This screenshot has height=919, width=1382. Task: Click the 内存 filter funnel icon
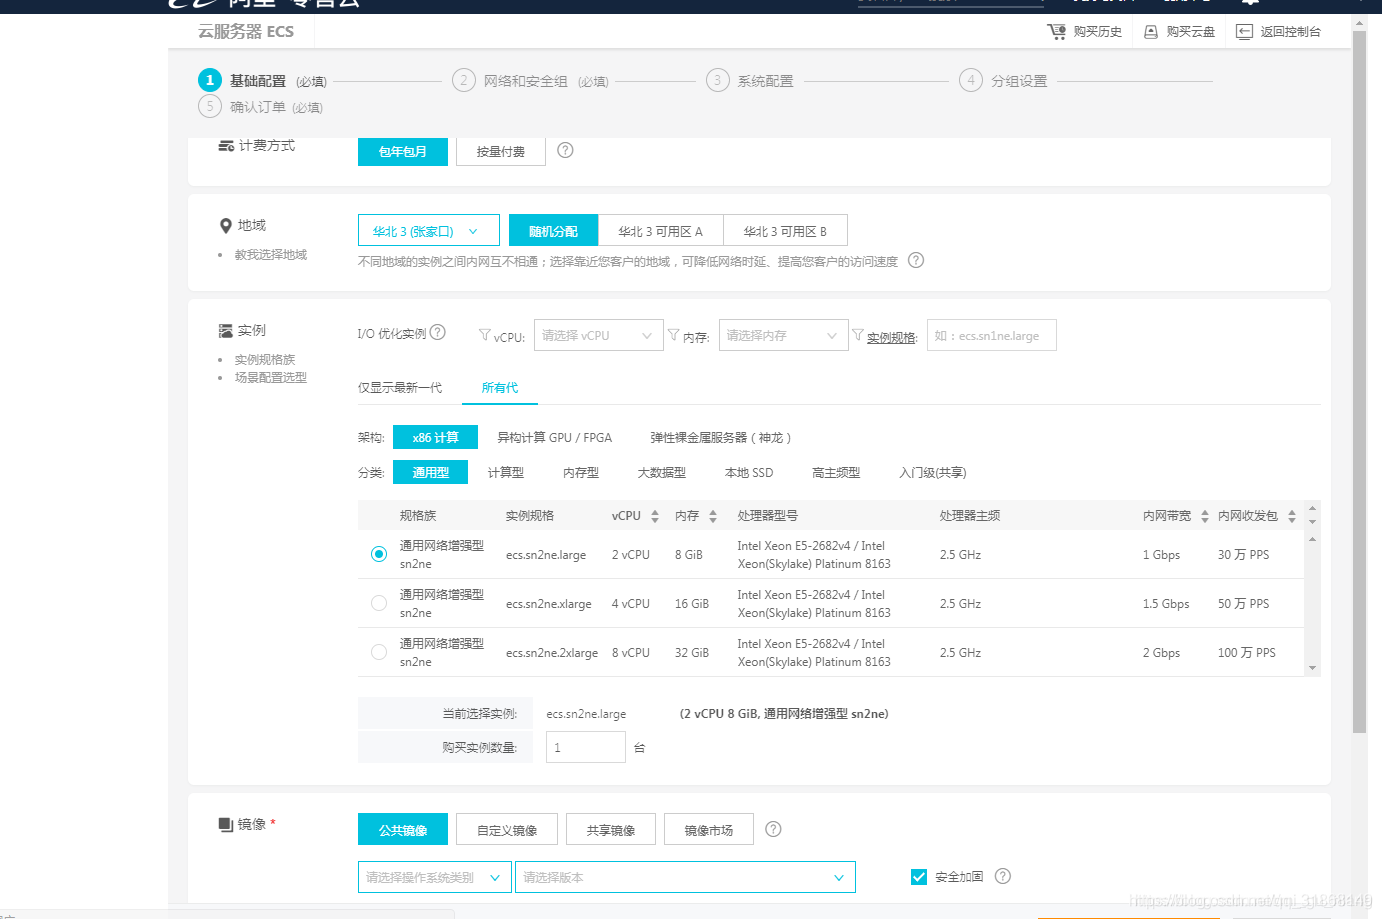point(673,335)
